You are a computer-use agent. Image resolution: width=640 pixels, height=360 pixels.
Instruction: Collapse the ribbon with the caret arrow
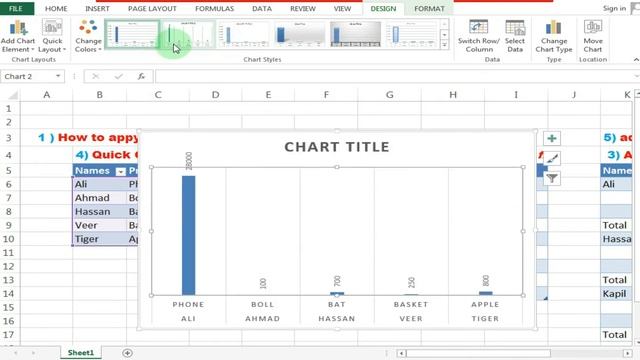(636, 60)
